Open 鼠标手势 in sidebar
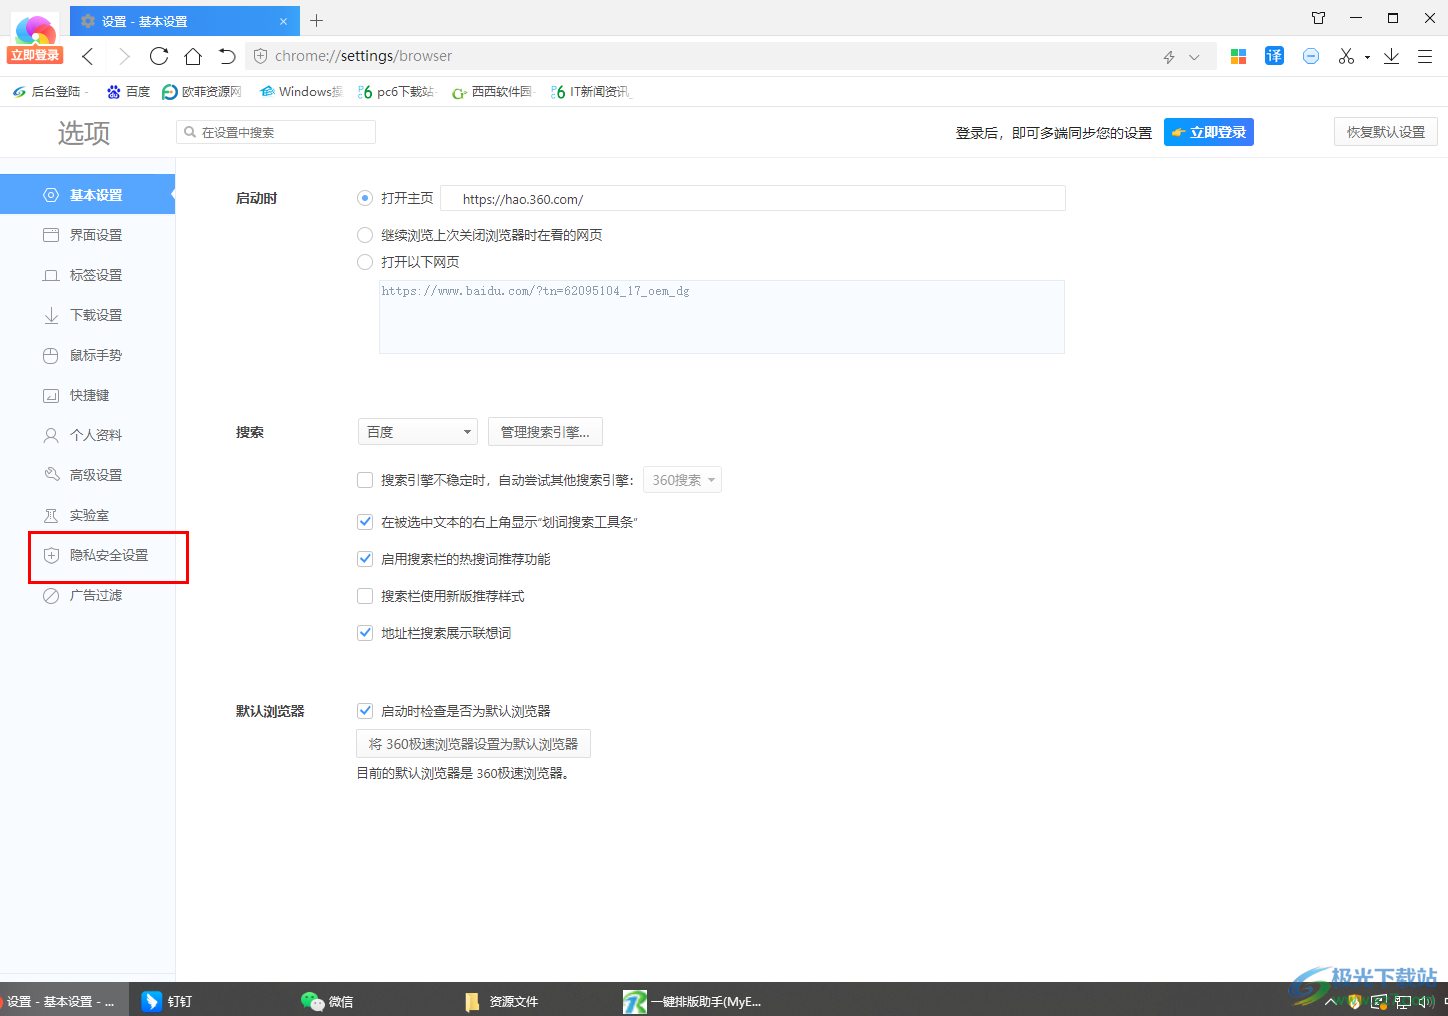 coord(87,355)
